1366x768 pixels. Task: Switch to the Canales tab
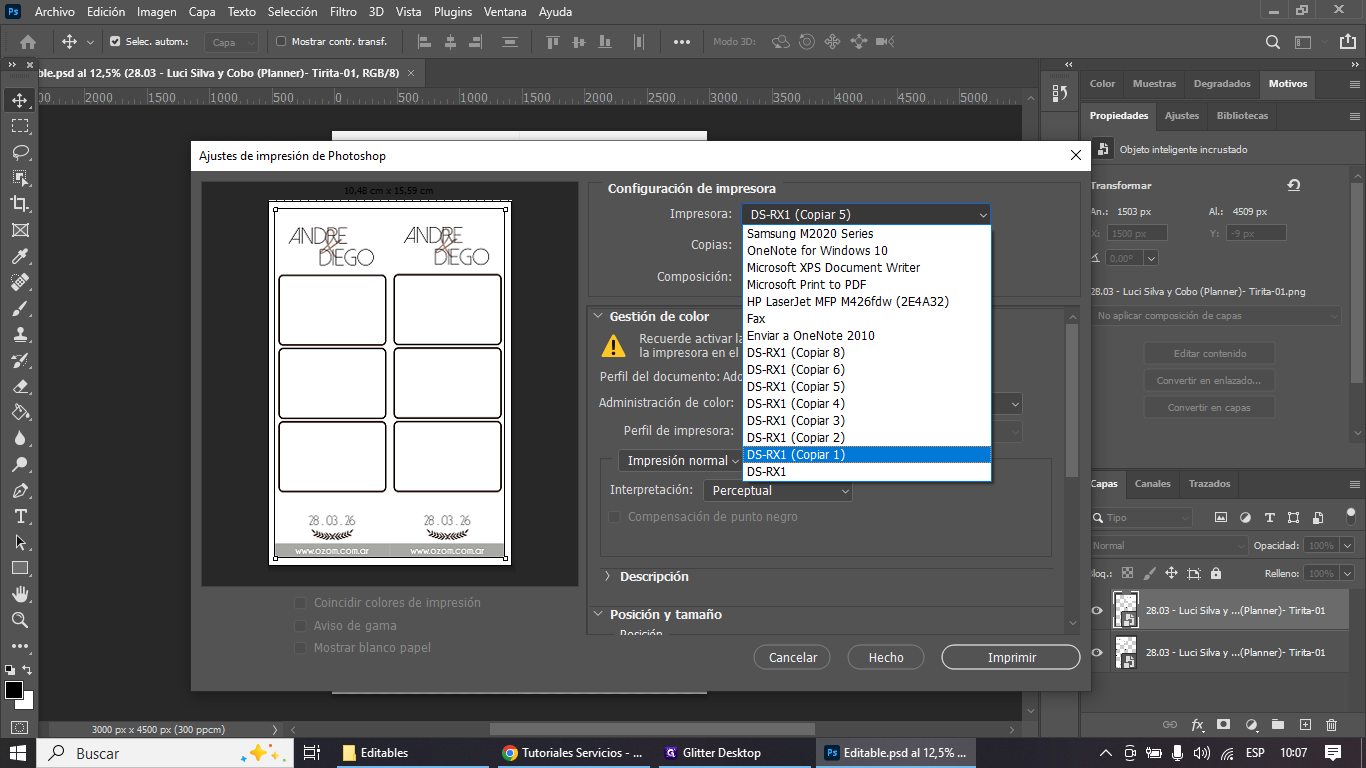point(1152,484)
